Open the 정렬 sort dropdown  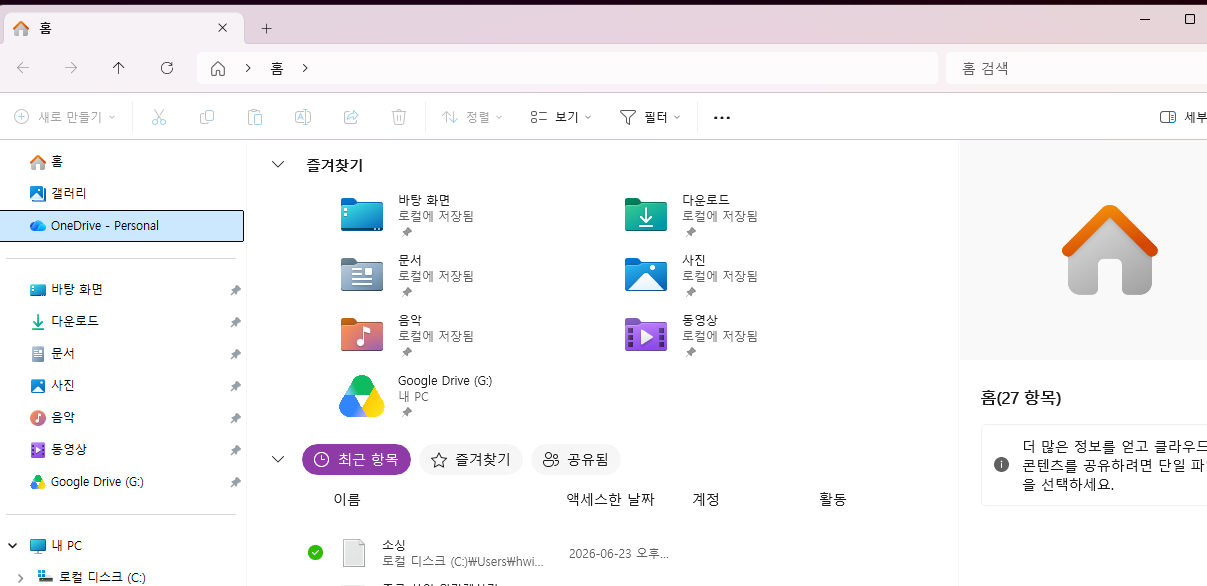tap(472, 117)
